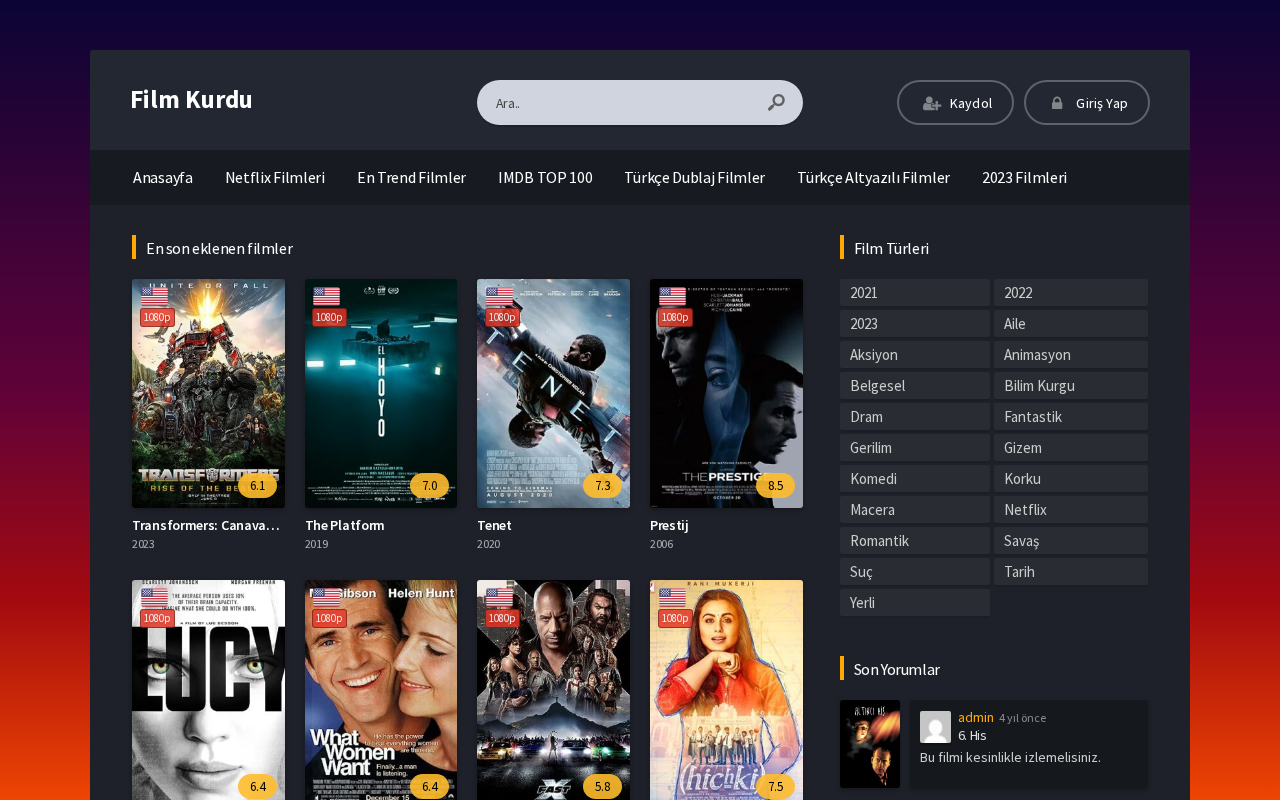Screen dimensions: 1280x800
Task: Open Türkçe Dublaj Filmler menu
Action: 695,177
